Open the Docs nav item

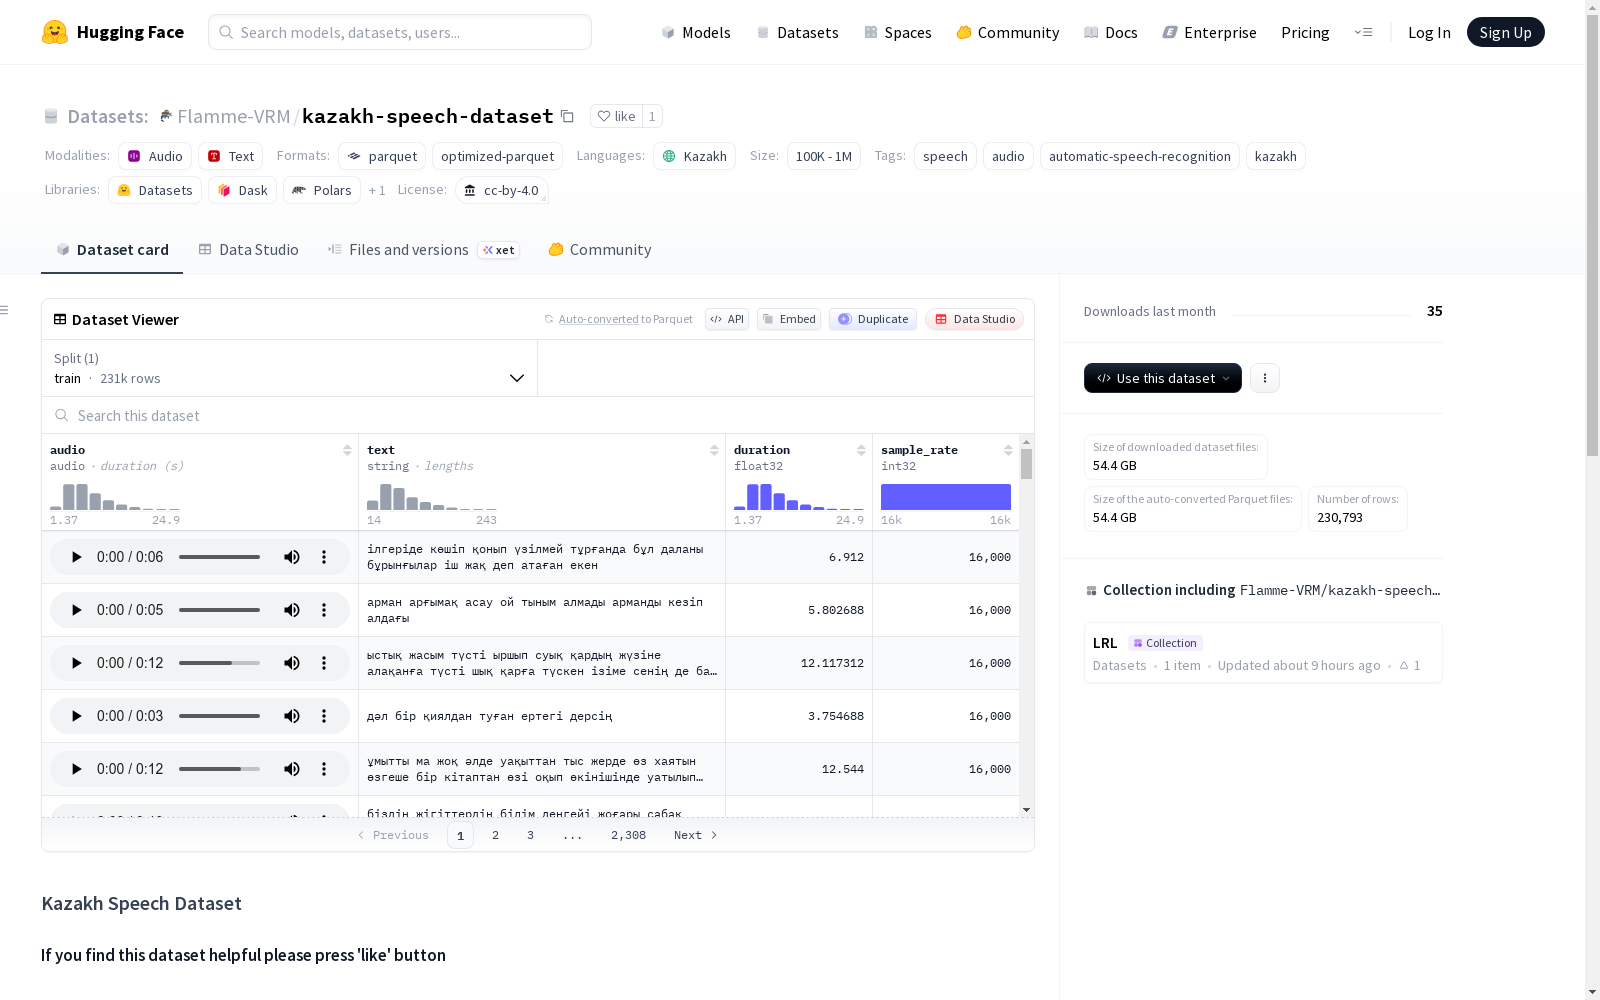(1111, 32)
